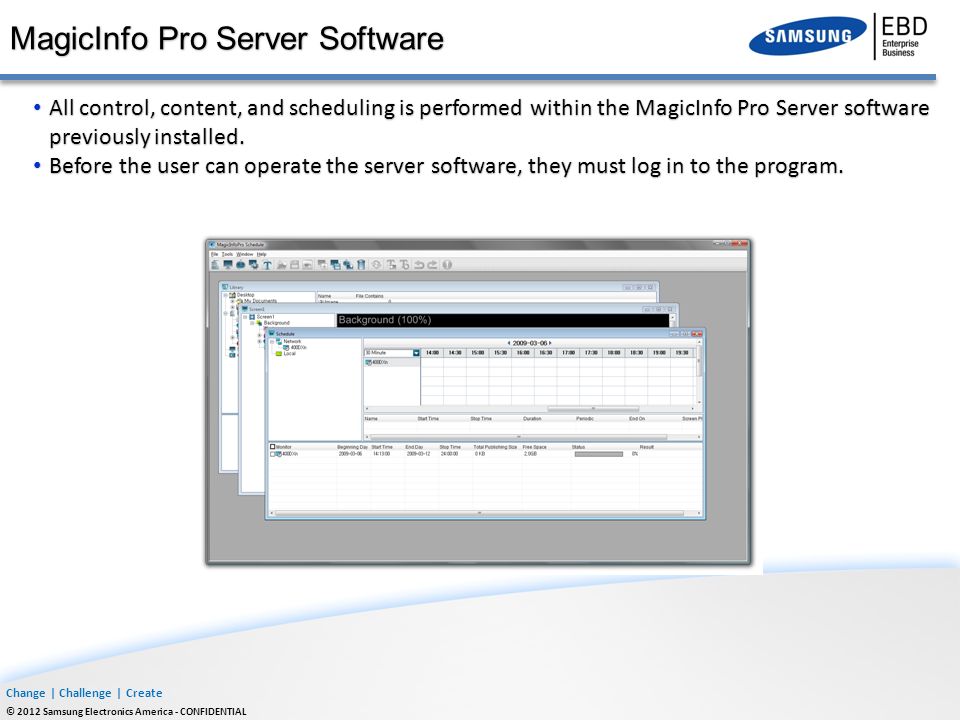960x720 pixels.
Task: Click the Schedule window title icon
Action: pyautogui.click(x=272, y=334)
